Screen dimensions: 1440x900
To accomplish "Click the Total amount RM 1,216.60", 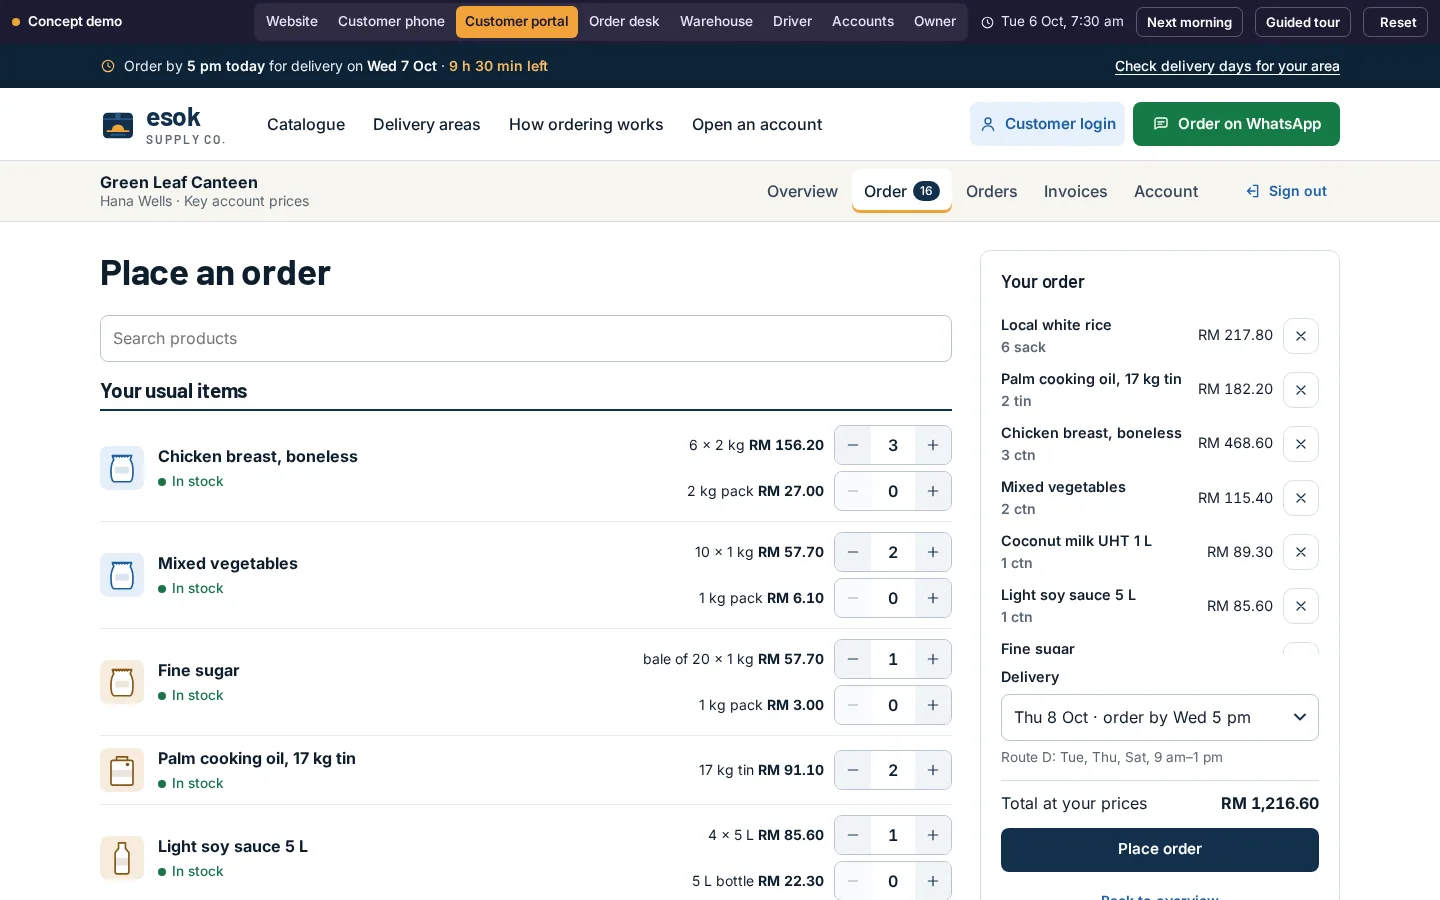I will tap(1270, 804).
